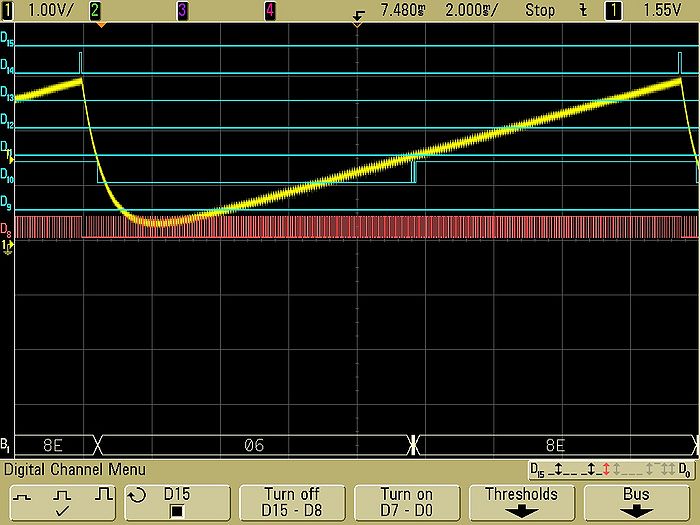Select the green channel 2 indicator

pos(95,9)
